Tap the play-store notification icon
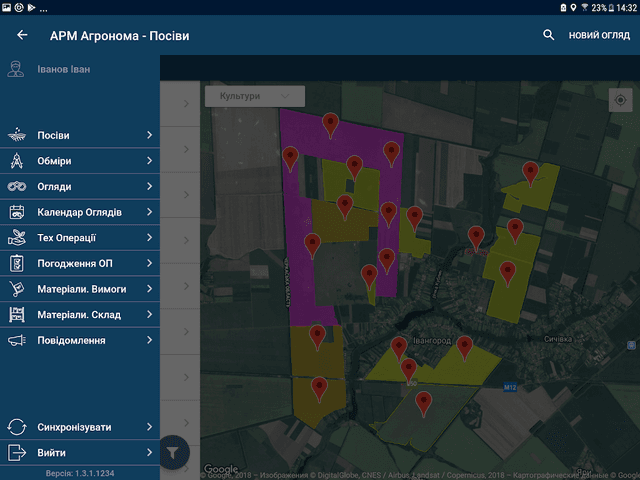640x480 pixels. click(31, 7)
